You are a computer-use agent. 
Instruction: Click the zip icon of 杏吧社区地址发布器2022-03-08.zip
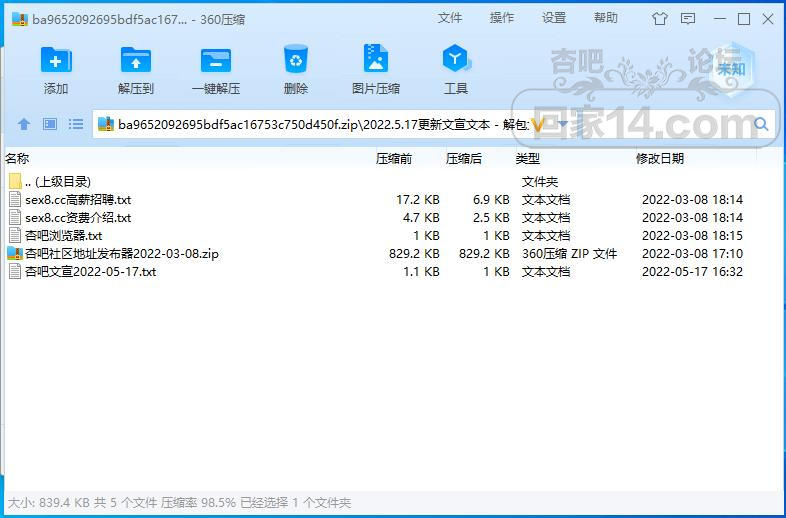point(15,254)
